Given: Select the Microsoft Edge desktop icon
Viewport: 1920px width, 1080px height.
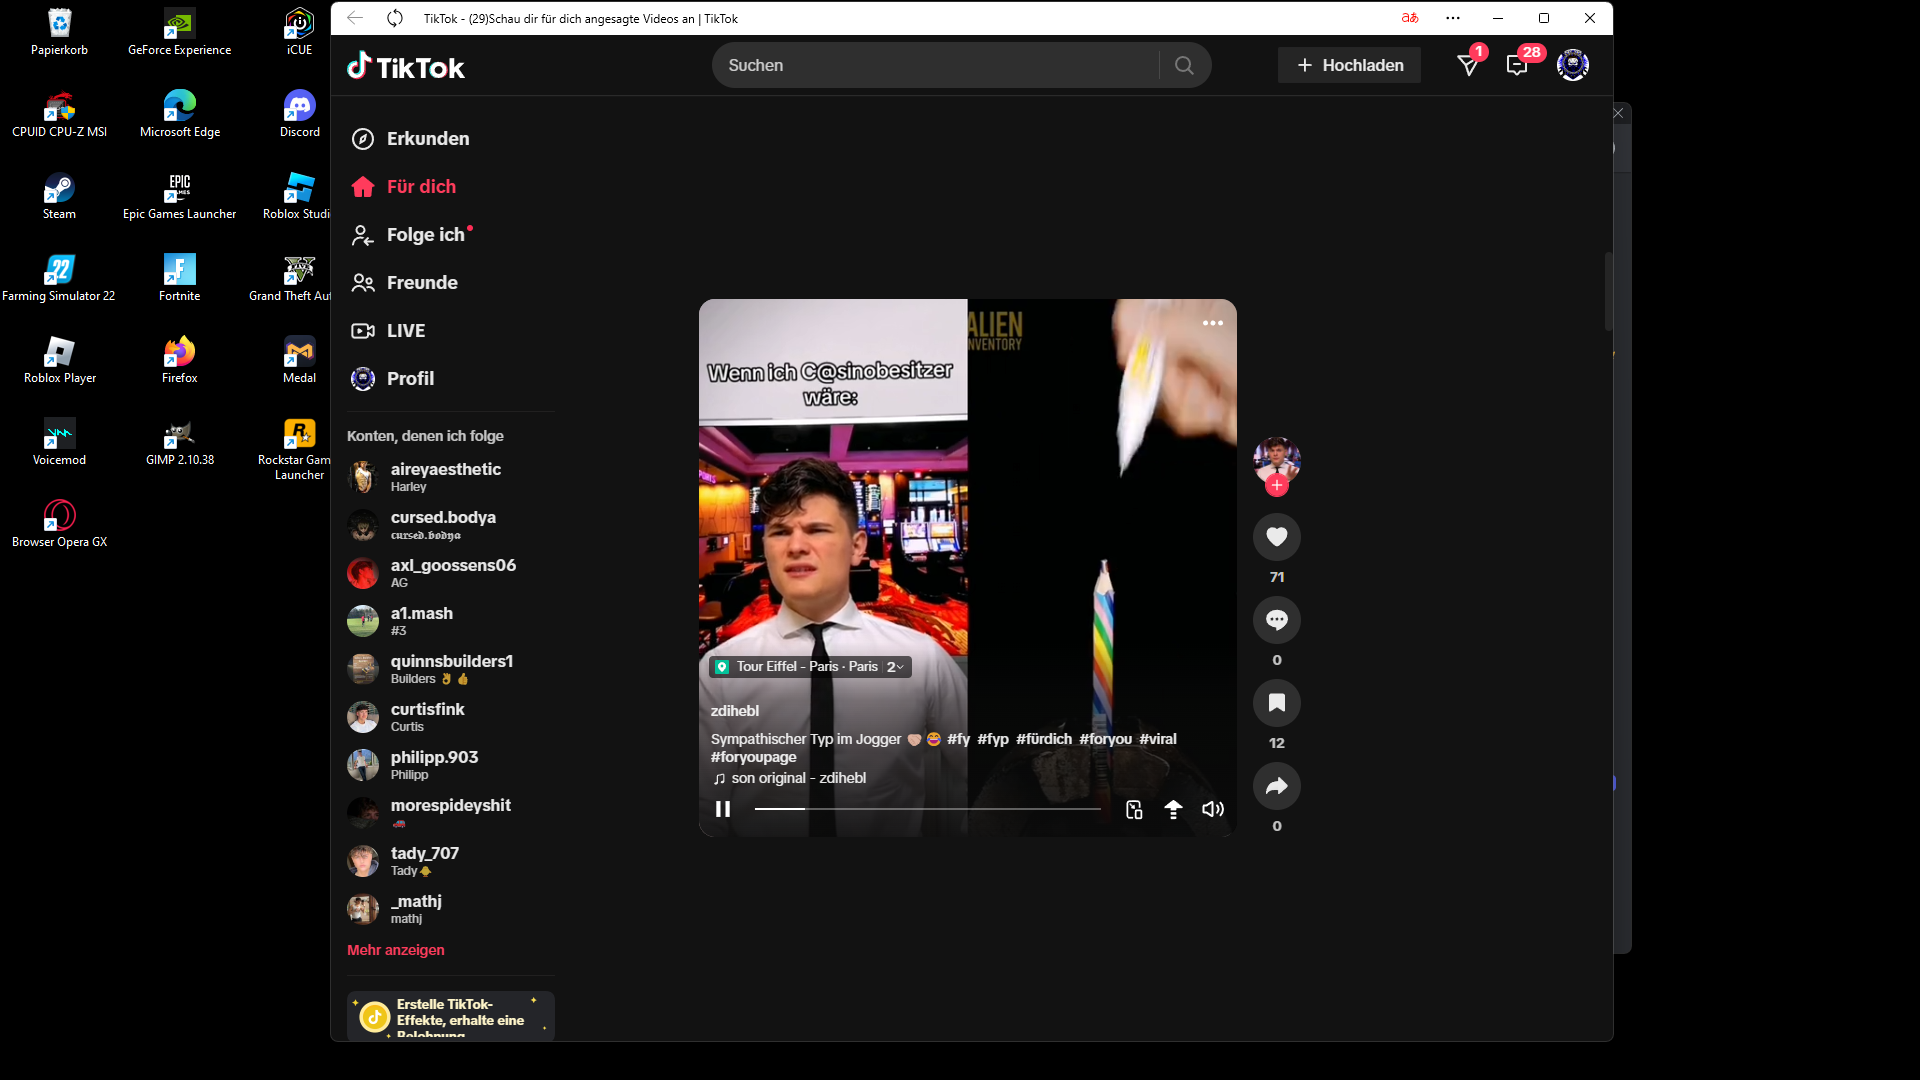Looking at the screenshot, I should coord(180,114).
